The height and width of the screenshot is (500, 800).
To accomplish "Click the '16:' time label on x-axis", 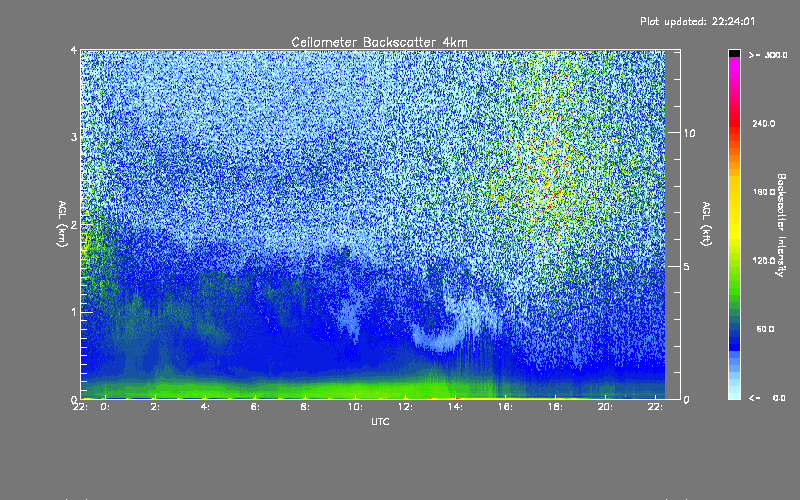I will [506, 407].
